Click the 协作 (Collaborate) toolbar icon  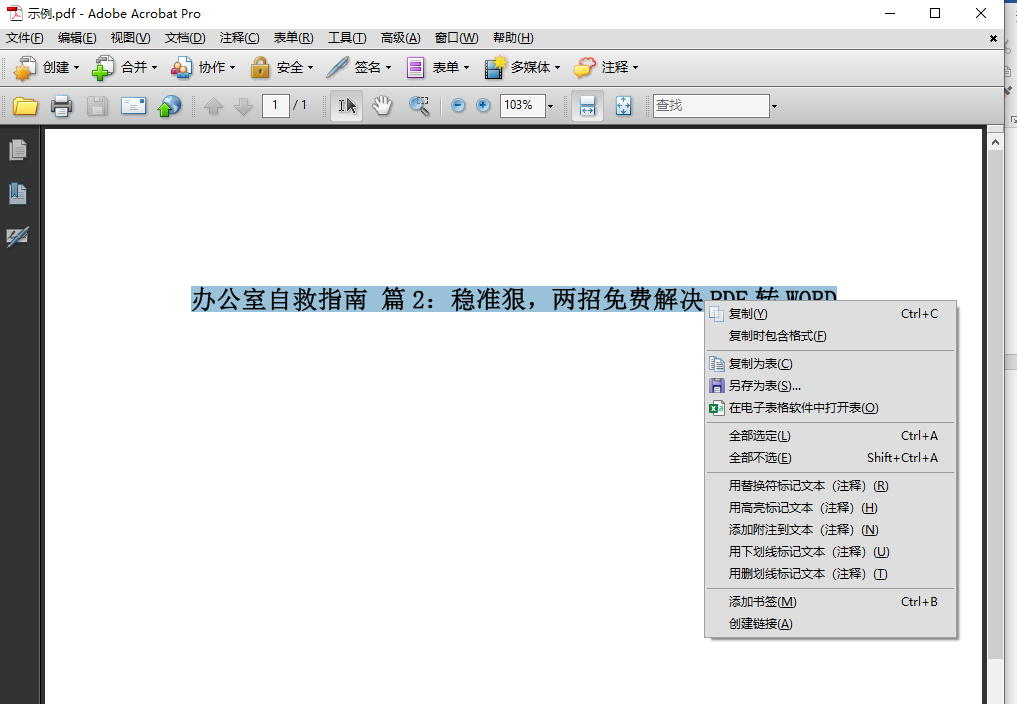click(181, 67)
